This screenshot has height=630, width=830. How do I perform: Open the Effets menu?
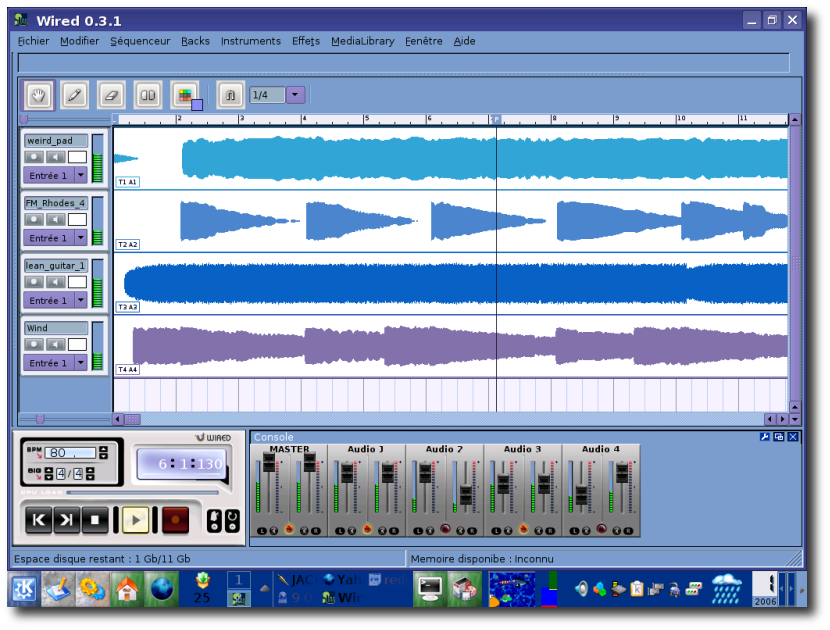306,41
